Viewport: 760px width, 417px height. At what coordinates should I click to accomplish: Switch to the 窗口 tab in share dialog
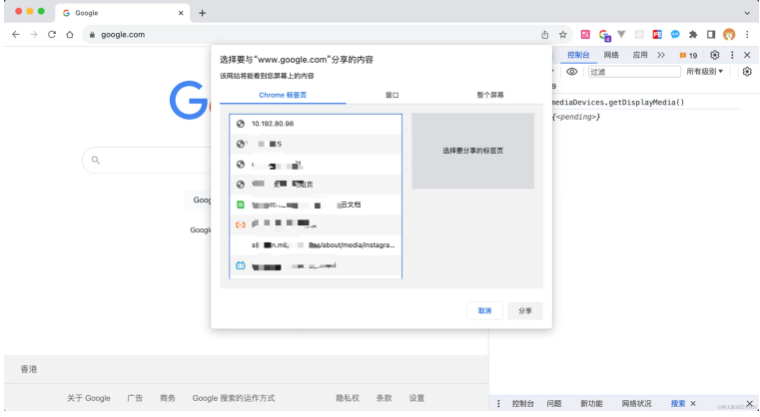[392, 95]
